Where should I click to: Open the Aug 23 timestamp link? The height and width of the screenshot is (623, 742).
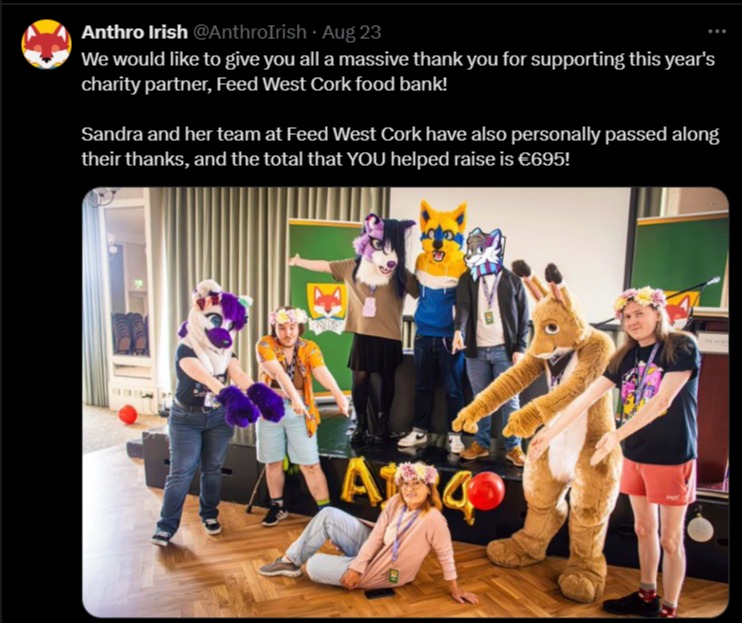point(351,32)
